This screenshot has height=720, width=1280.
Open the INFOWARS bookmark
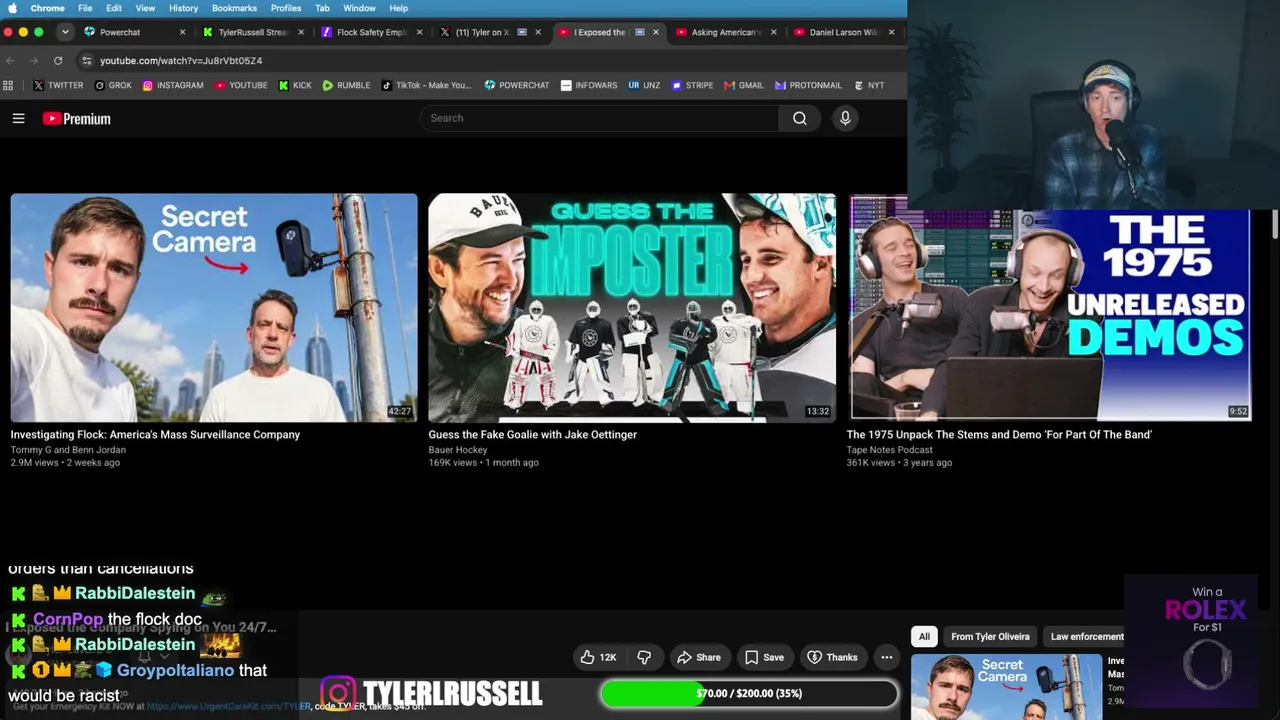[x=589, y=85]
